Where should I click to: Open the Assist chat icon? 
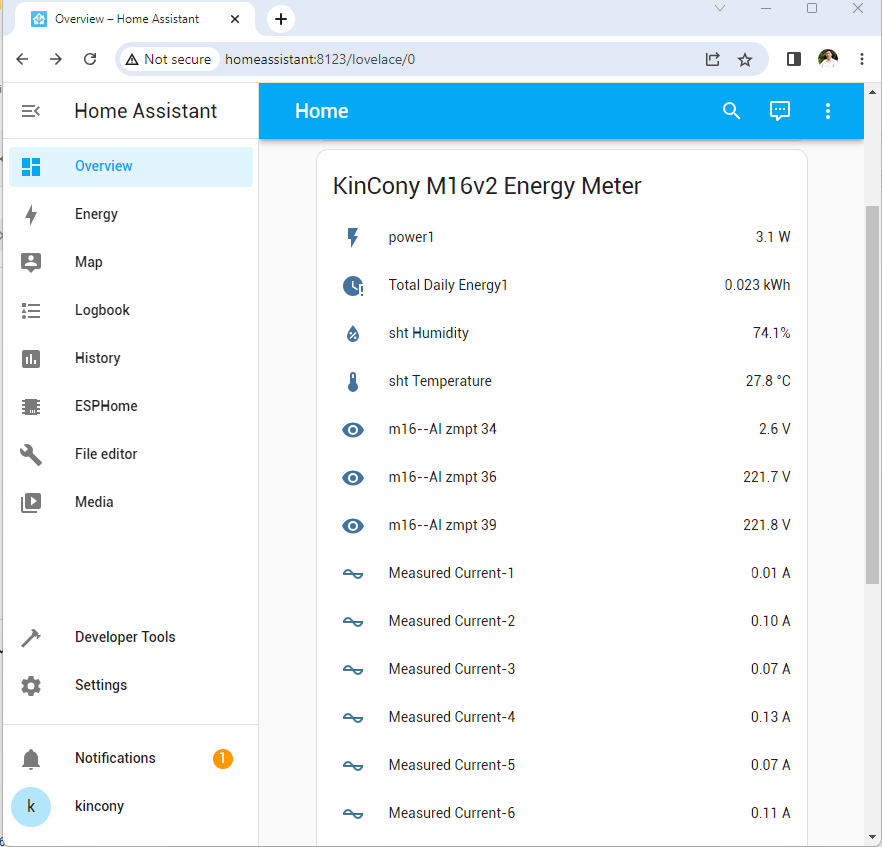pyautogui.click(x=780, y=111)
